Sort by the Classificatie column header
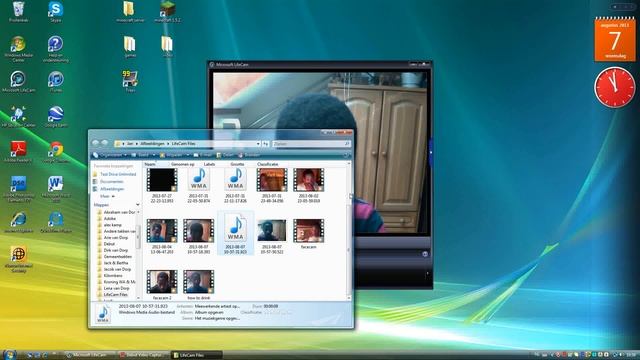 (267, 164)
